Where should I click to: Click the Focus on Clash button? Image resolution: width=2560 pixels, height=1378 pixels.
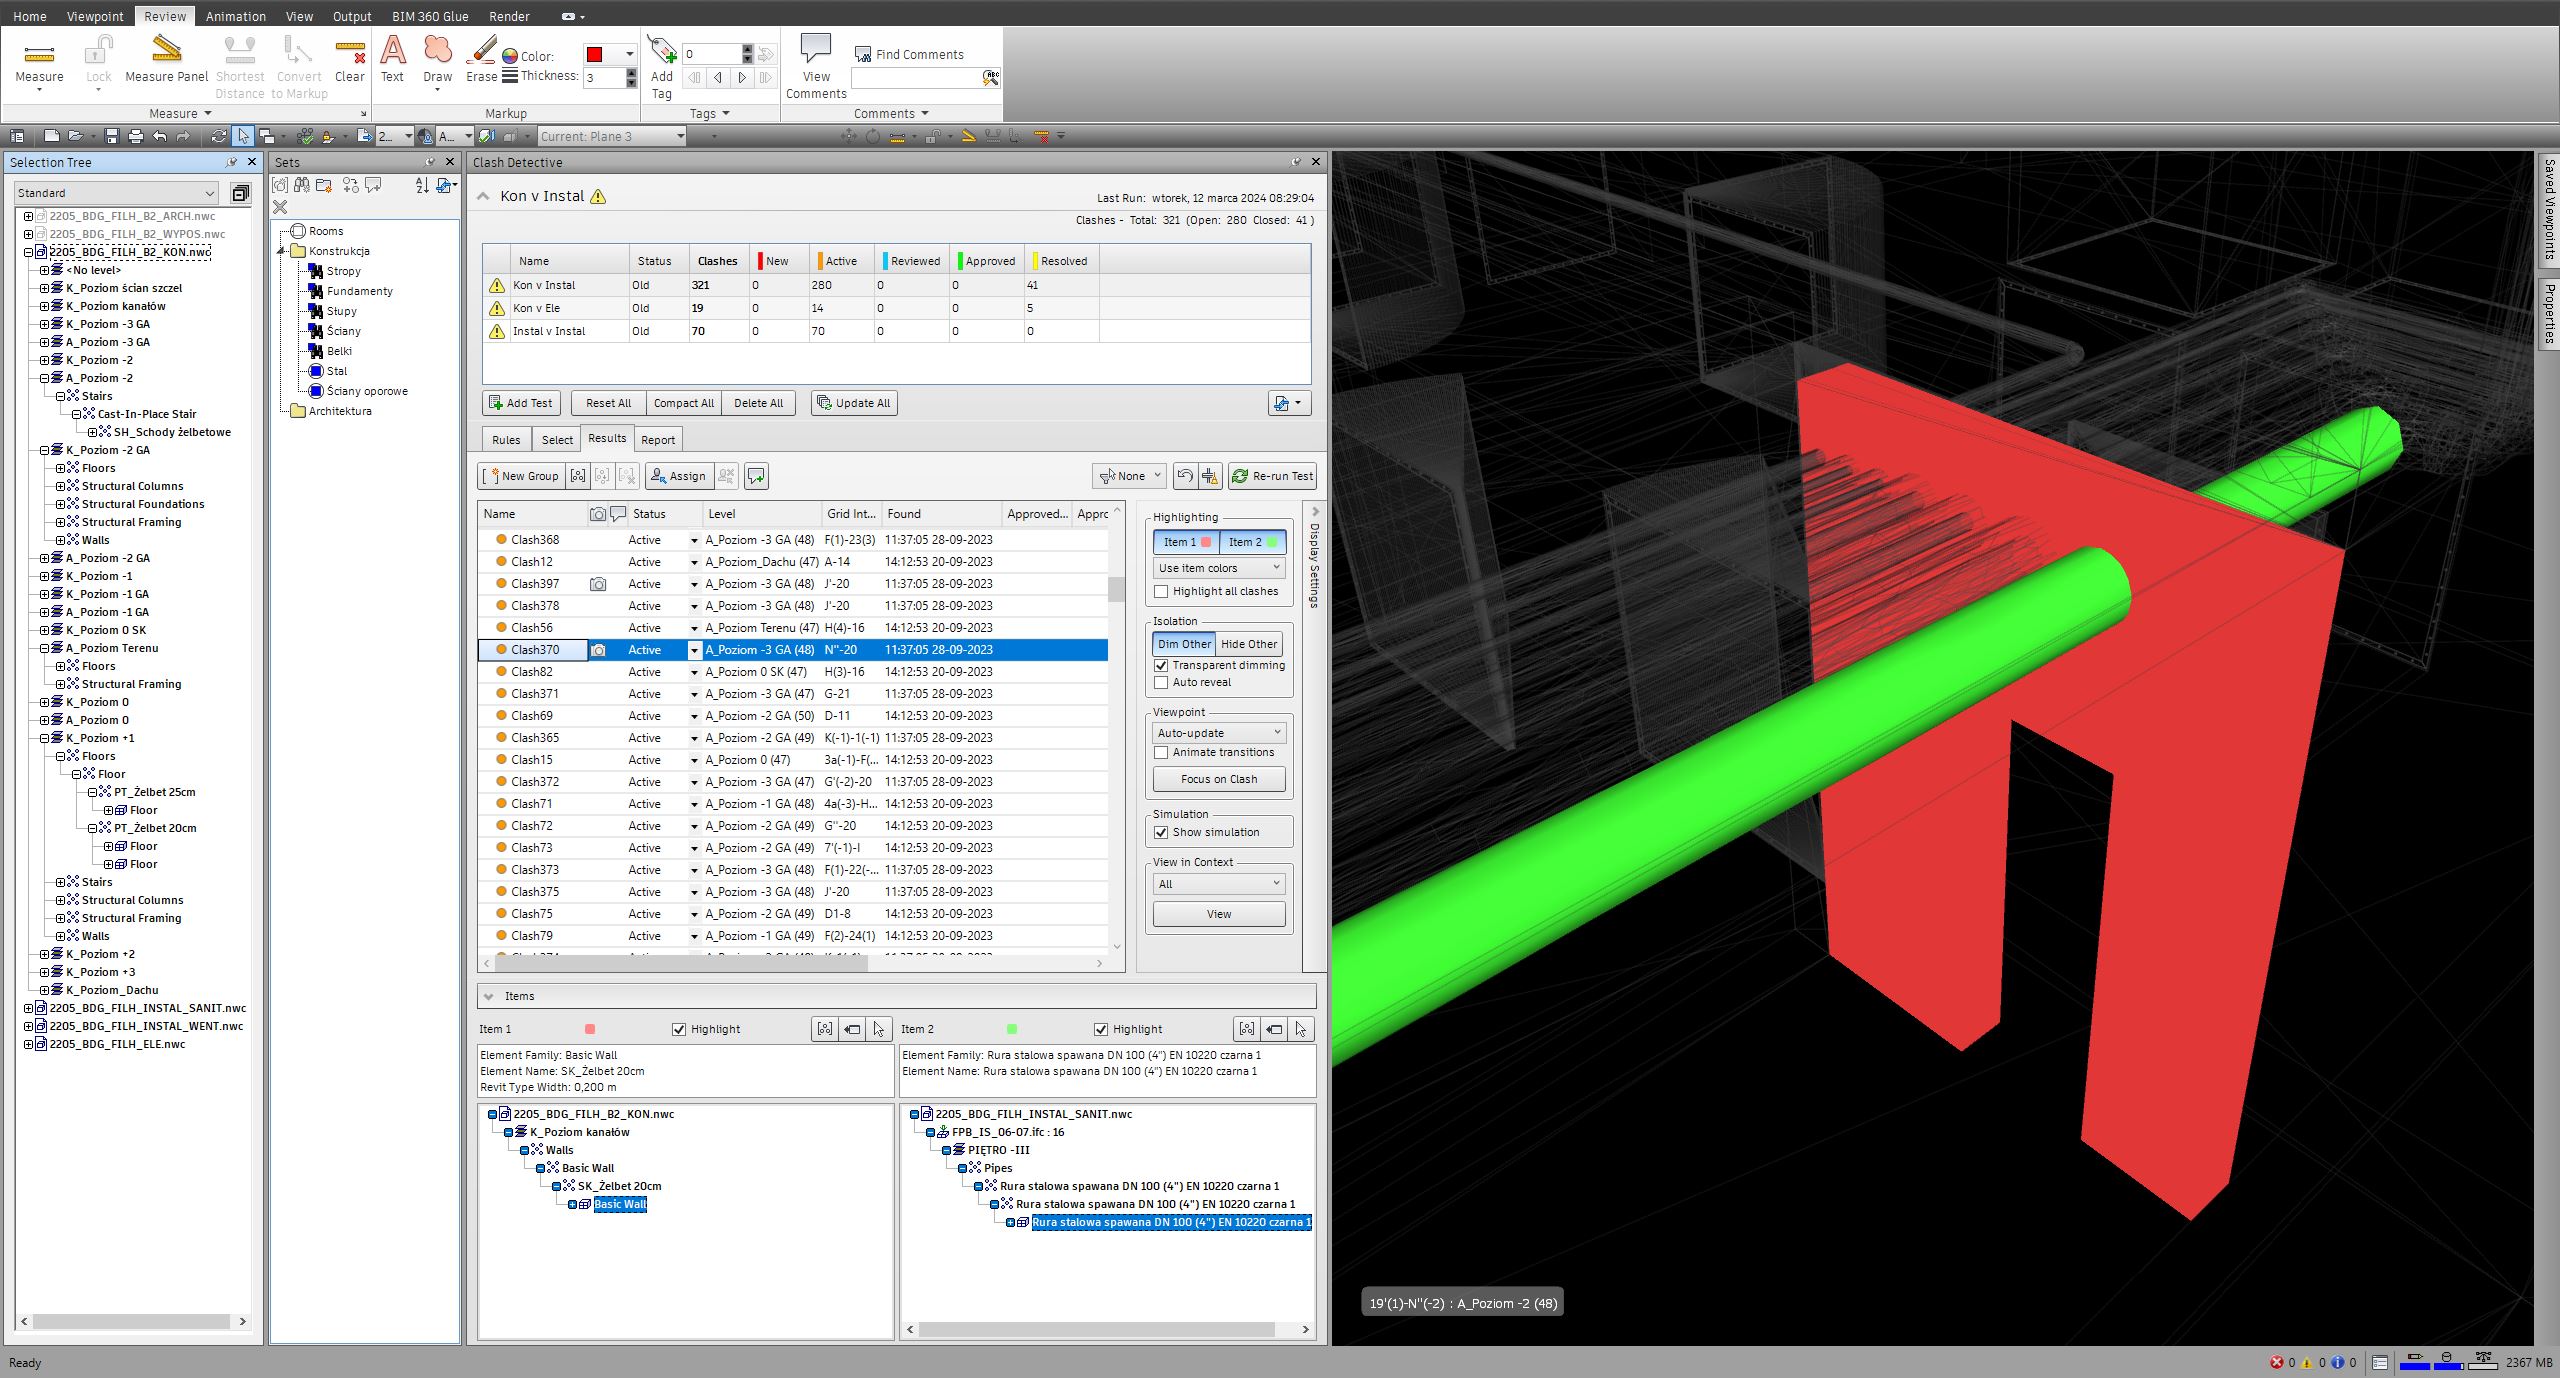click(1218, 779)
